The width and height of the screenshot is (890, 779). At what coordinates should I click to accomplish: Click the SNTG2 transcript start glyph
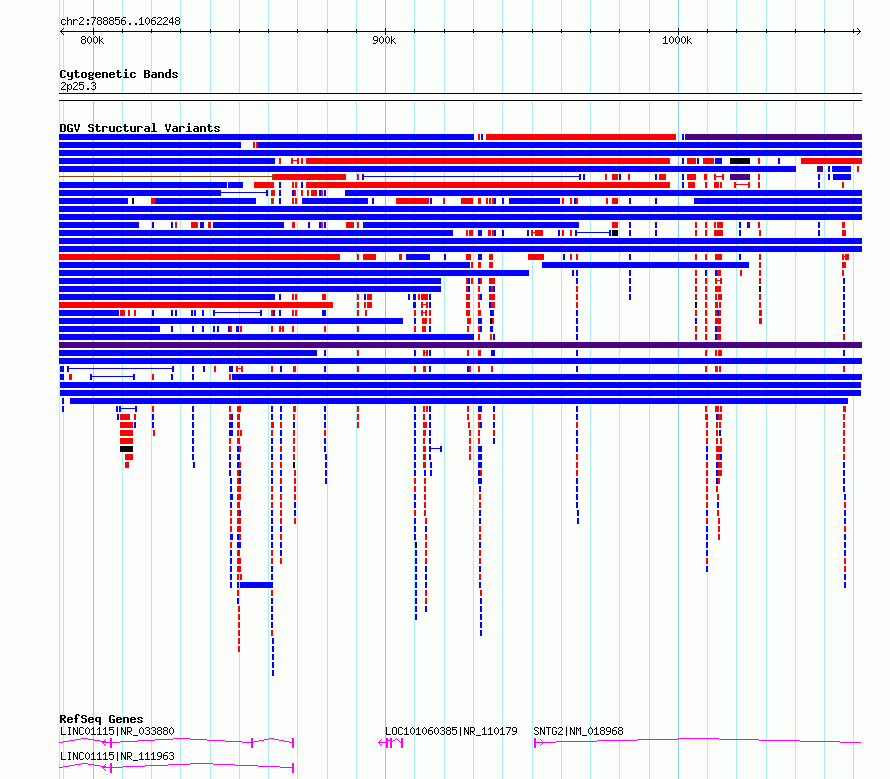point(538,743)
